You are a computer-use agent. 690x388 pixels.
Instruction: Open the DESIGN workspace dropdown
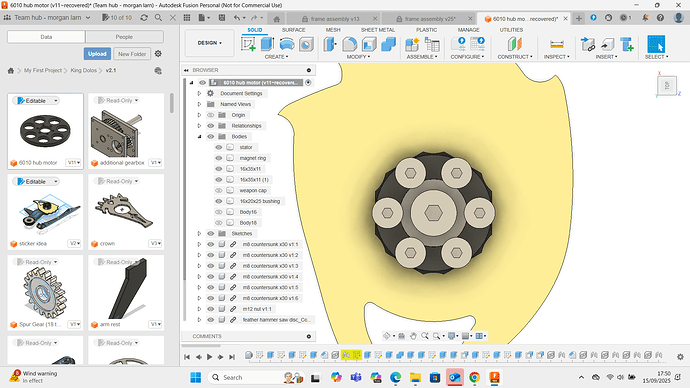[209, 43]
